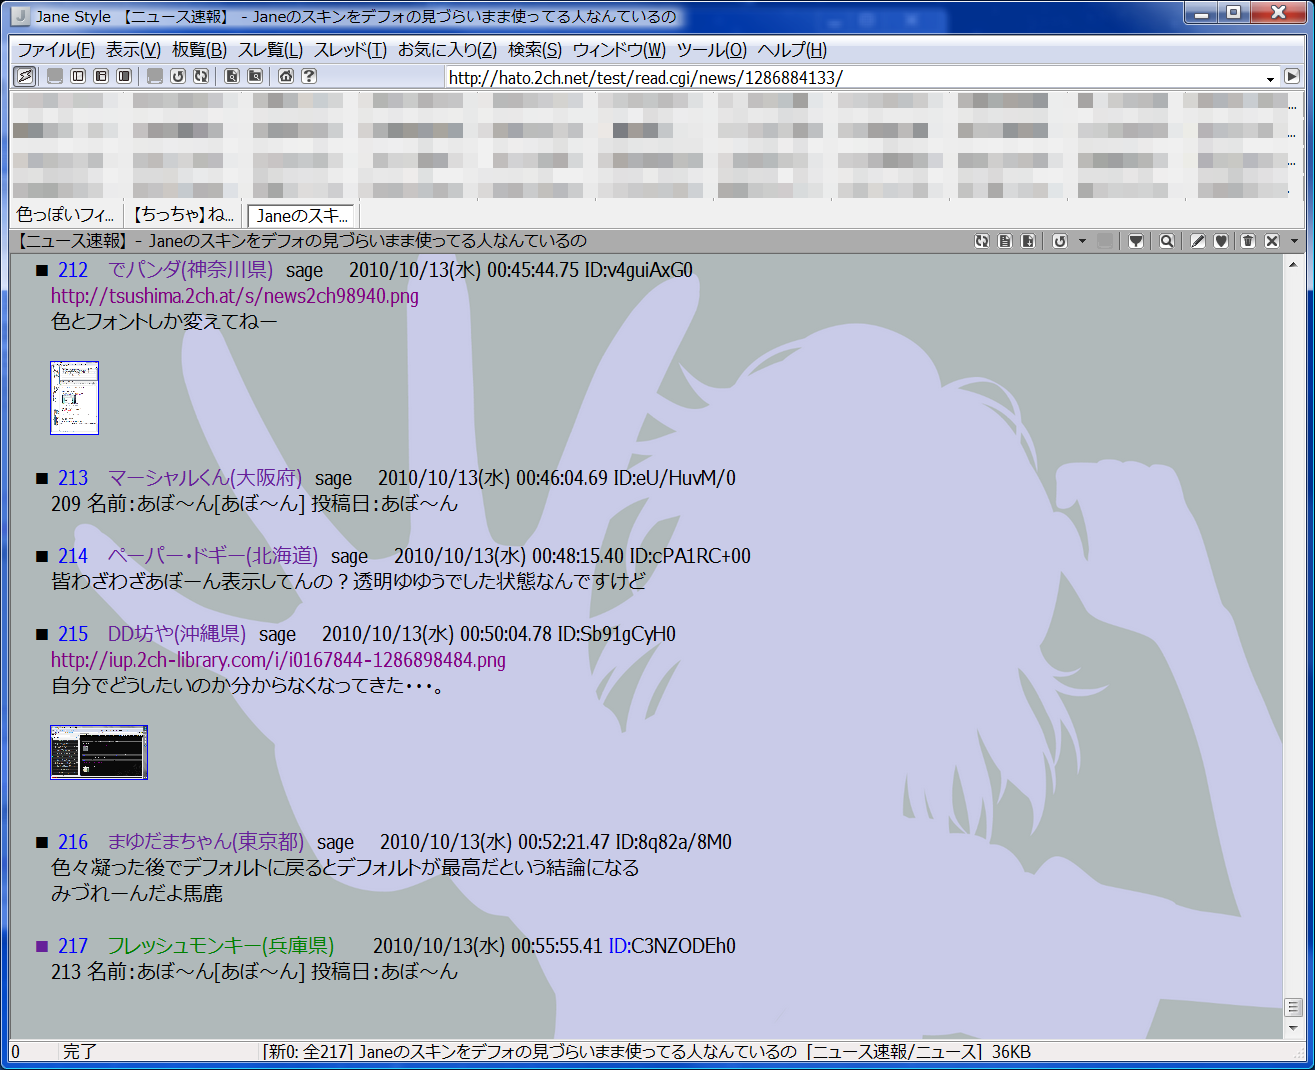Click post number 214
1315x1070 pixels.
pyautogui.click(x=73, y=556)
